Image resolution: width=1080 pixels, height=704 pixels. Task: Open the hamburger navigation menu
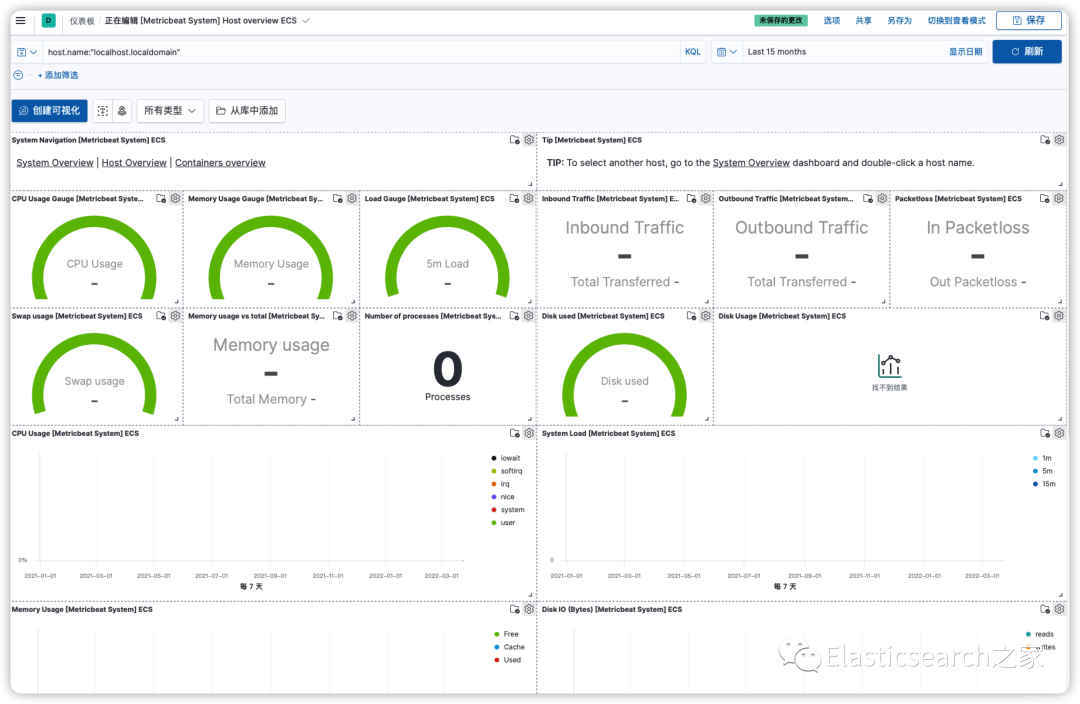(21, 21)
